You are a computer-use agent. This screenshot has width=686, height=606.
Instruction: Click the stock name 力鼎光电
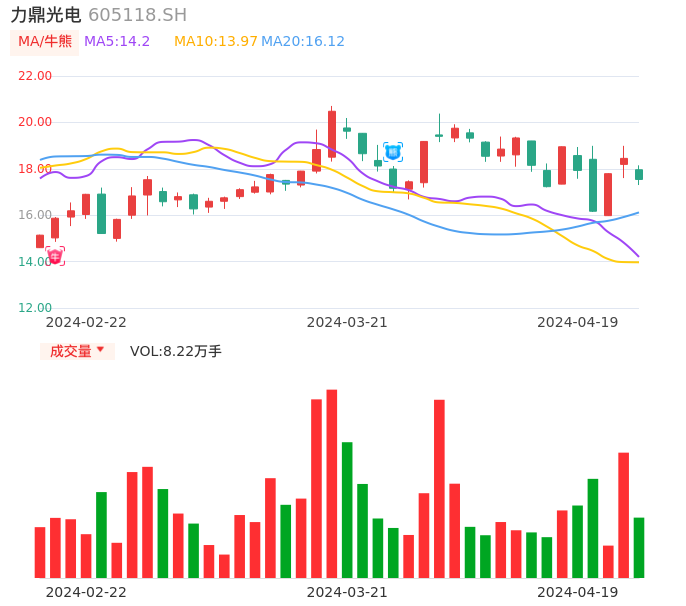(x=46, y=15)
